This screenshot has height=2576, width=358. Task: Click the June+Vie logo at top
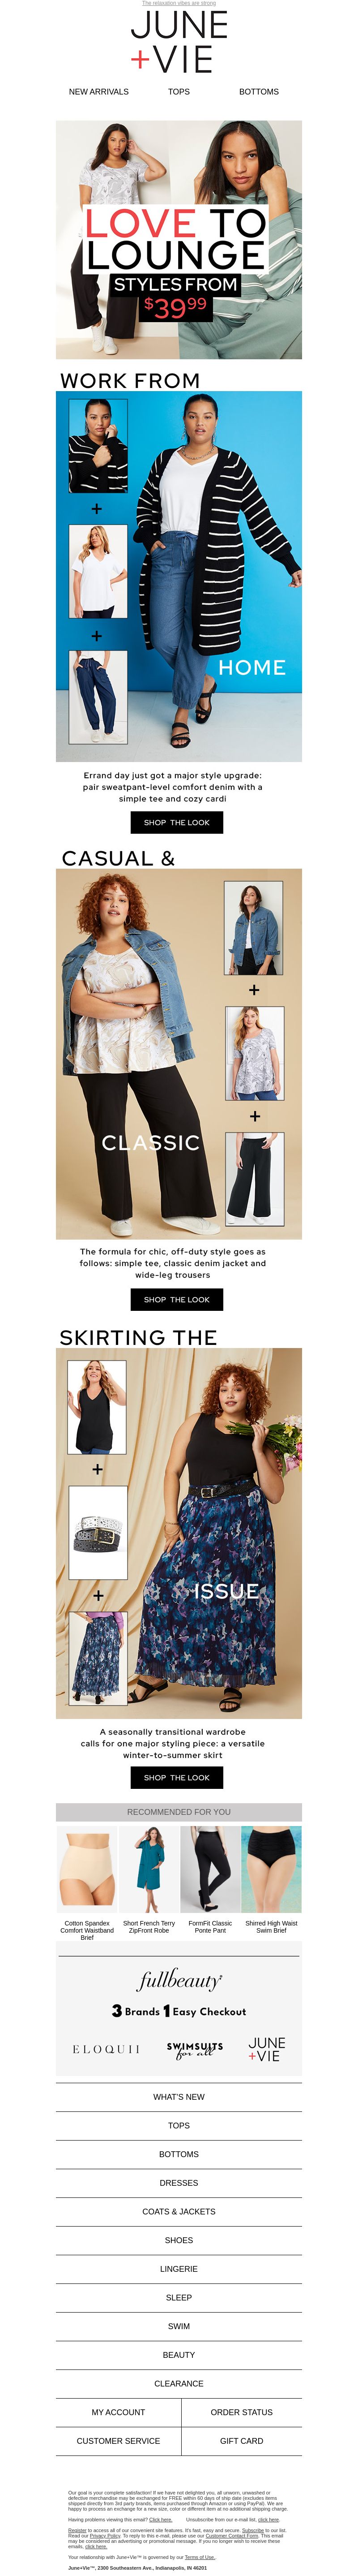[x=179, y=42]
